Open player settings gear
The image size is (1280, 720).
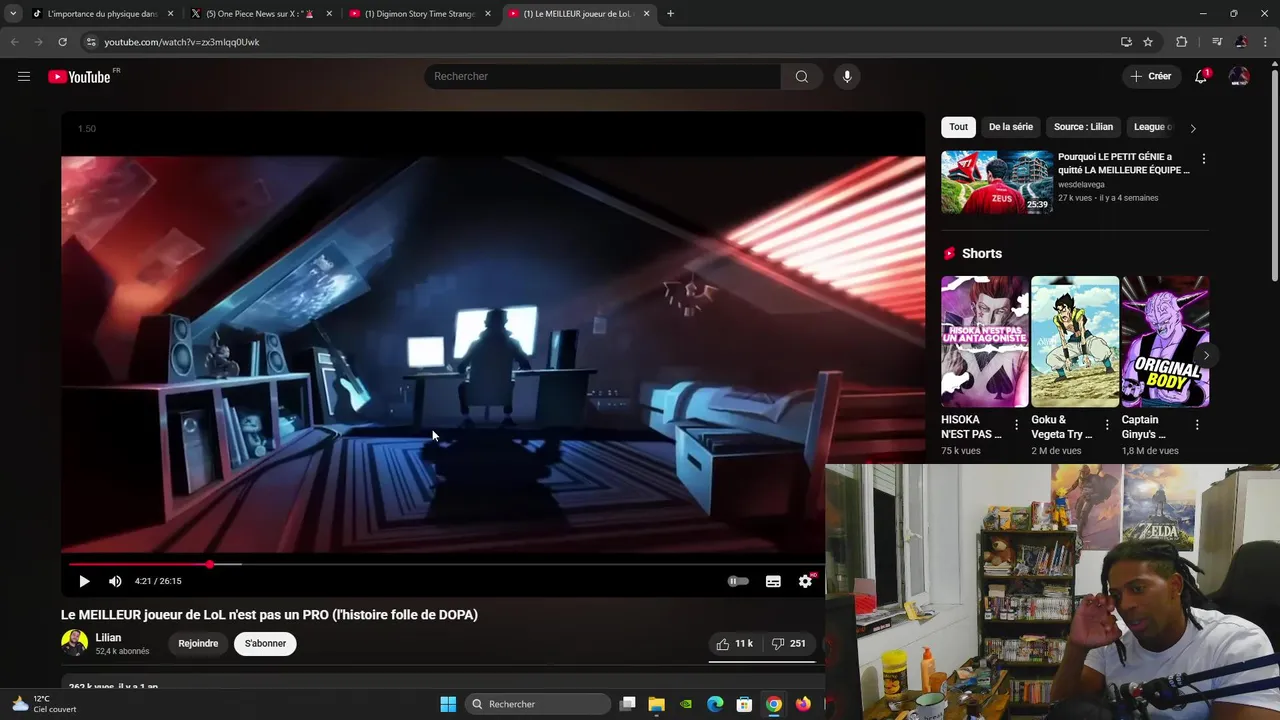click(x=806, y=581)
